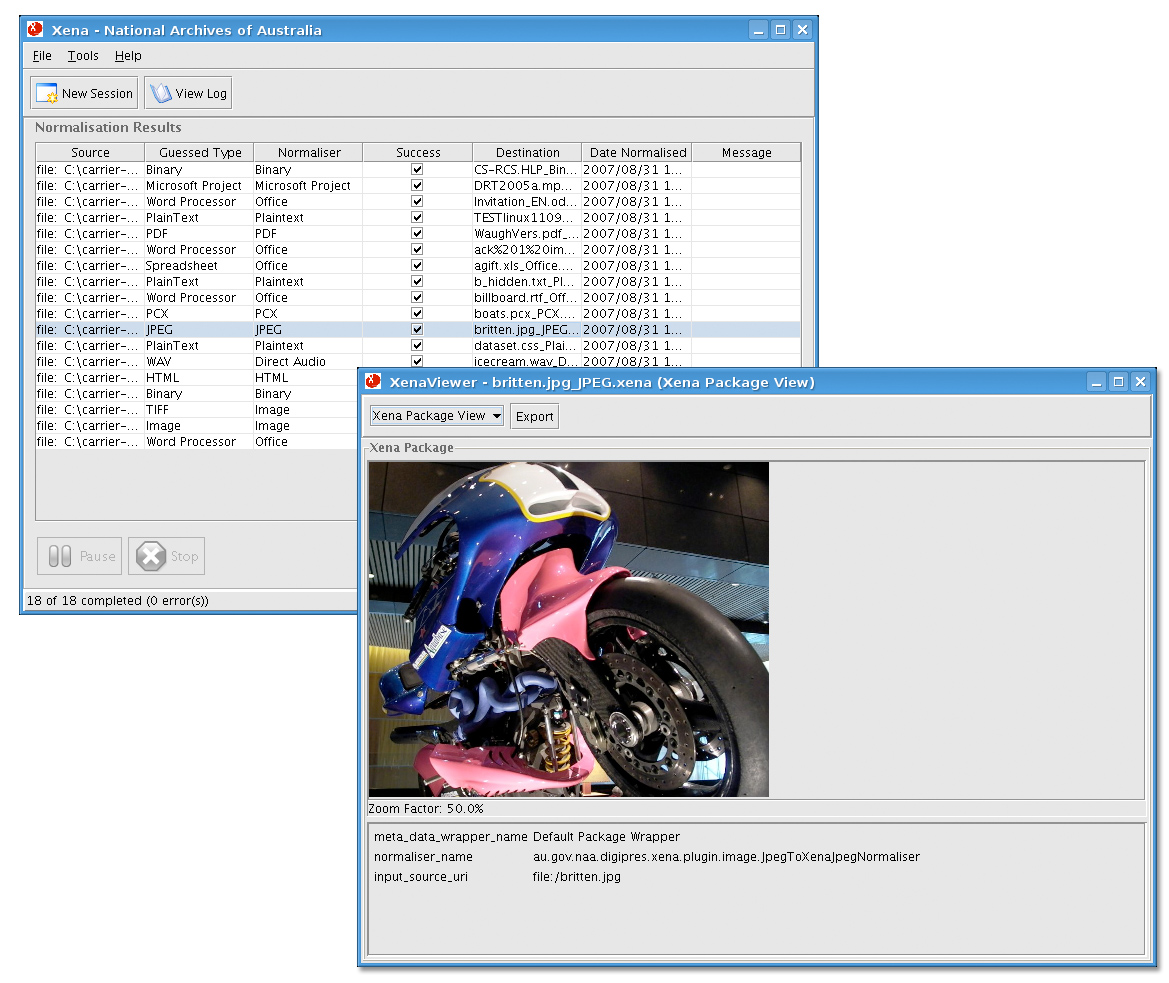Toggle Success checkbox for Microsoft Project row
This screenshot has width=1169, height=983.
[417, 186]
